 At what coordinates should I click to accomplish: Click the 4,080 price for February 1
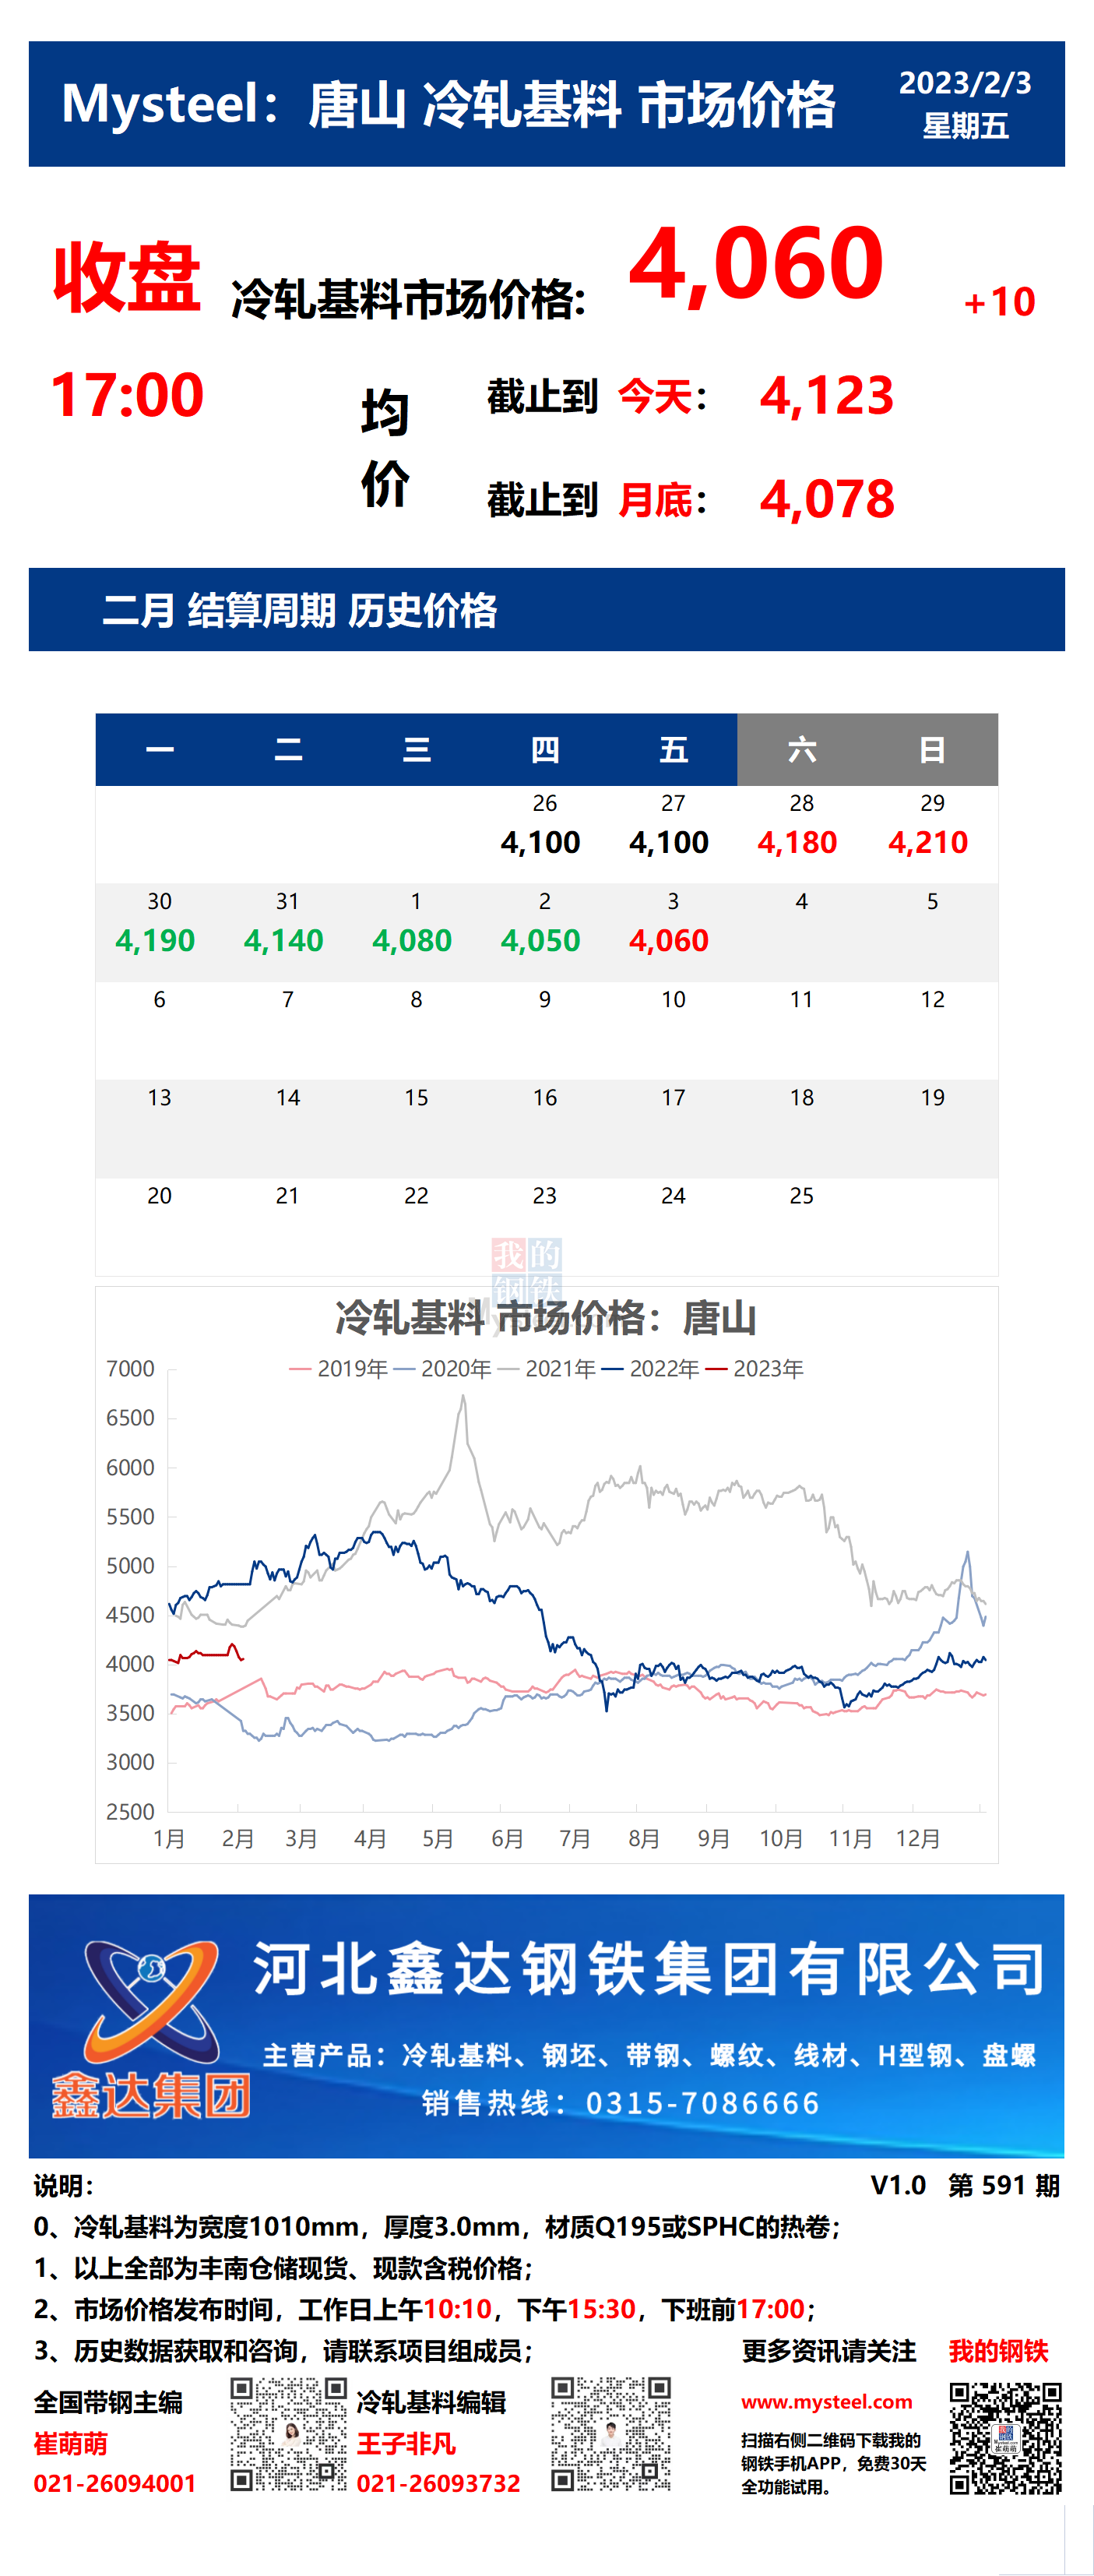[412, 940]
